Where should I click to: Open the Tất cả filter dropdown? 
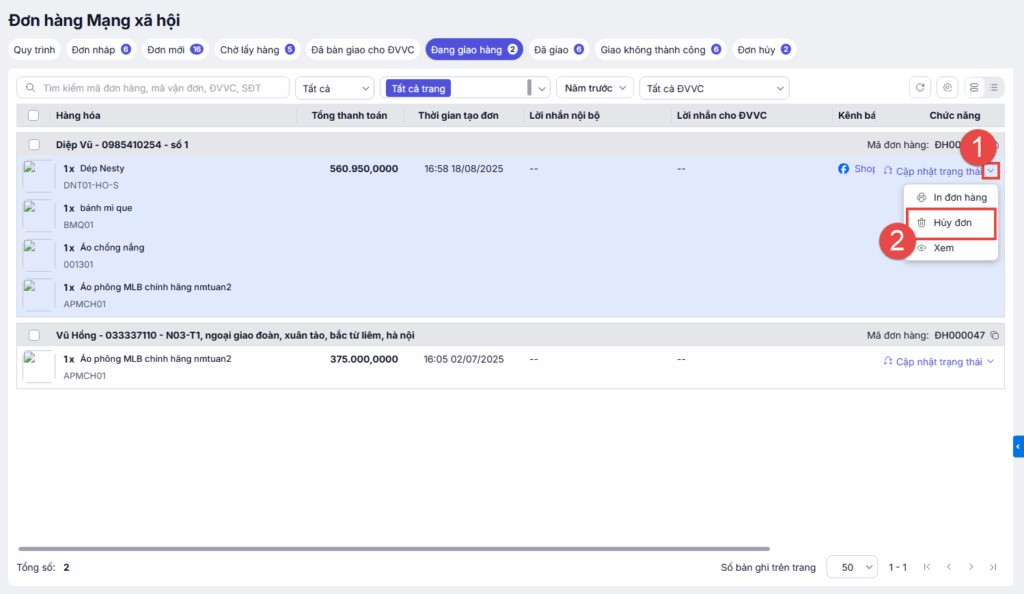334,88
